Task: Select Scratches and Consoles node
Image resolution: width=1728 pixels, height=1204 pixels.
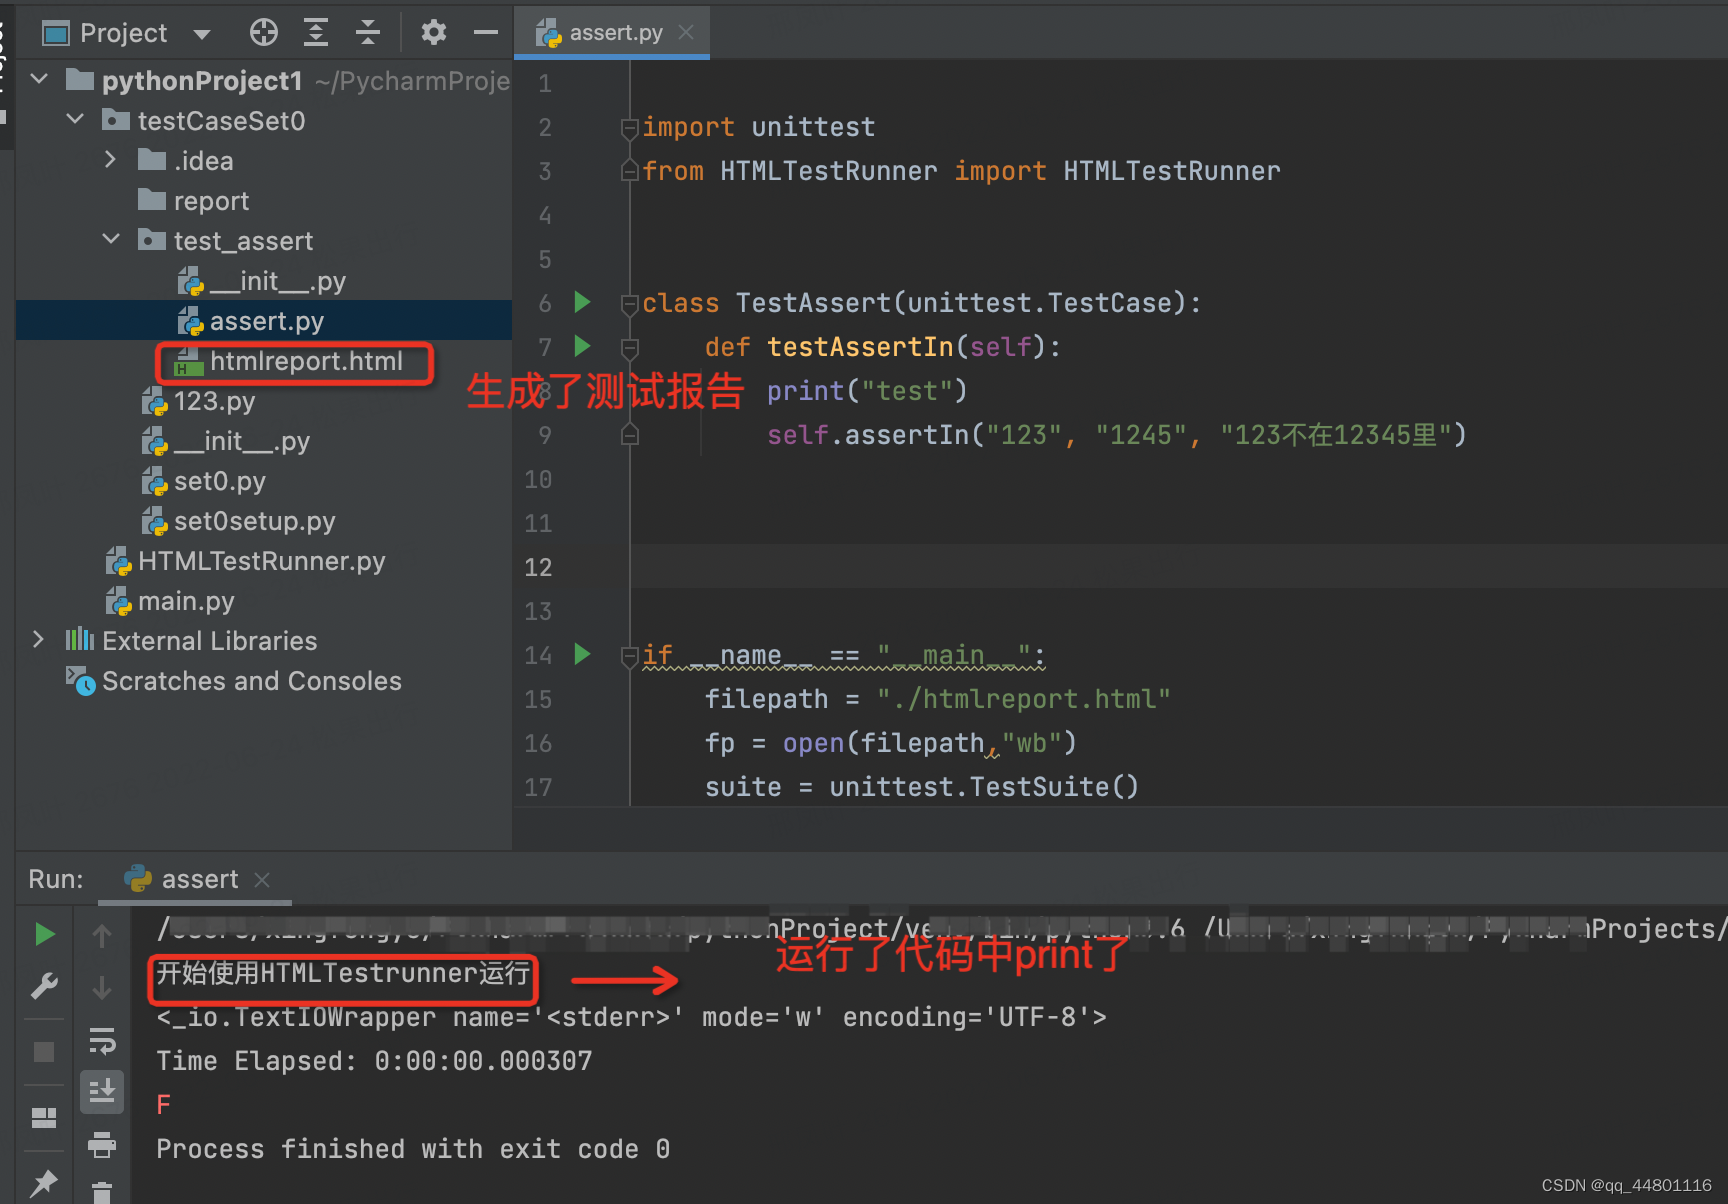Action: click(x=234, y=681)
